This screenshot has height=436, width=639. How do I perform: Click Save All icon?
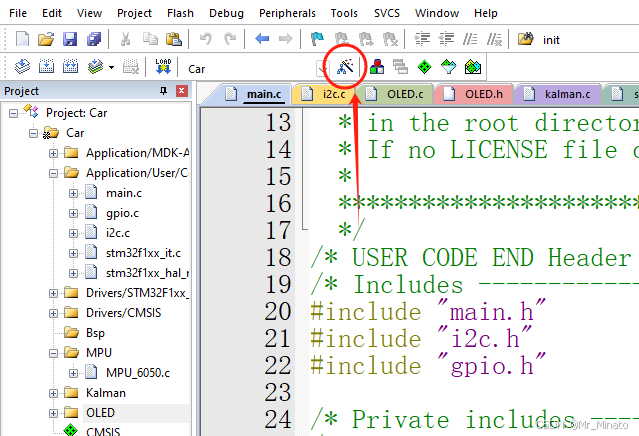[x=94, y=39]
